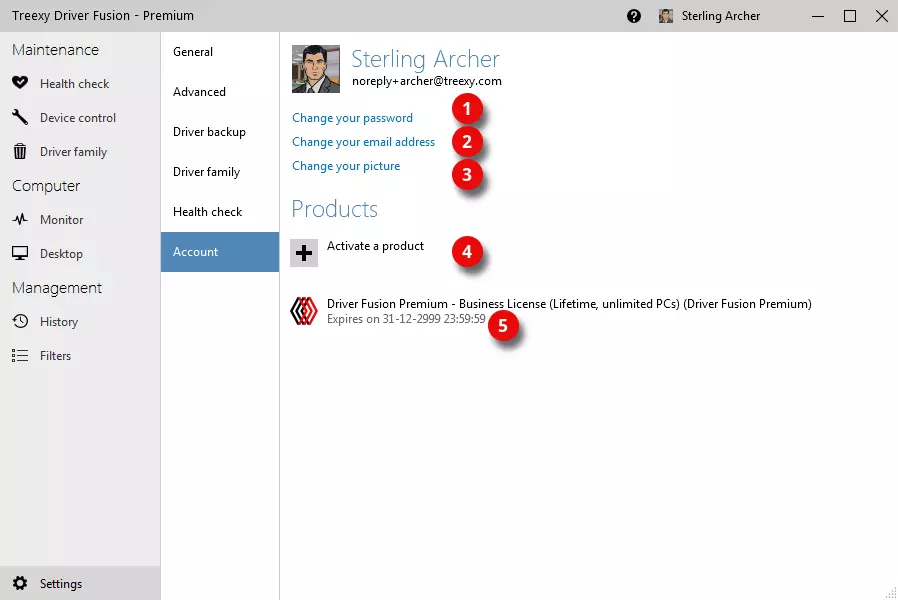Open Settings at sidebar bottom
The width and height of the screenshot is (898, 600).
(x=80, y=583)
